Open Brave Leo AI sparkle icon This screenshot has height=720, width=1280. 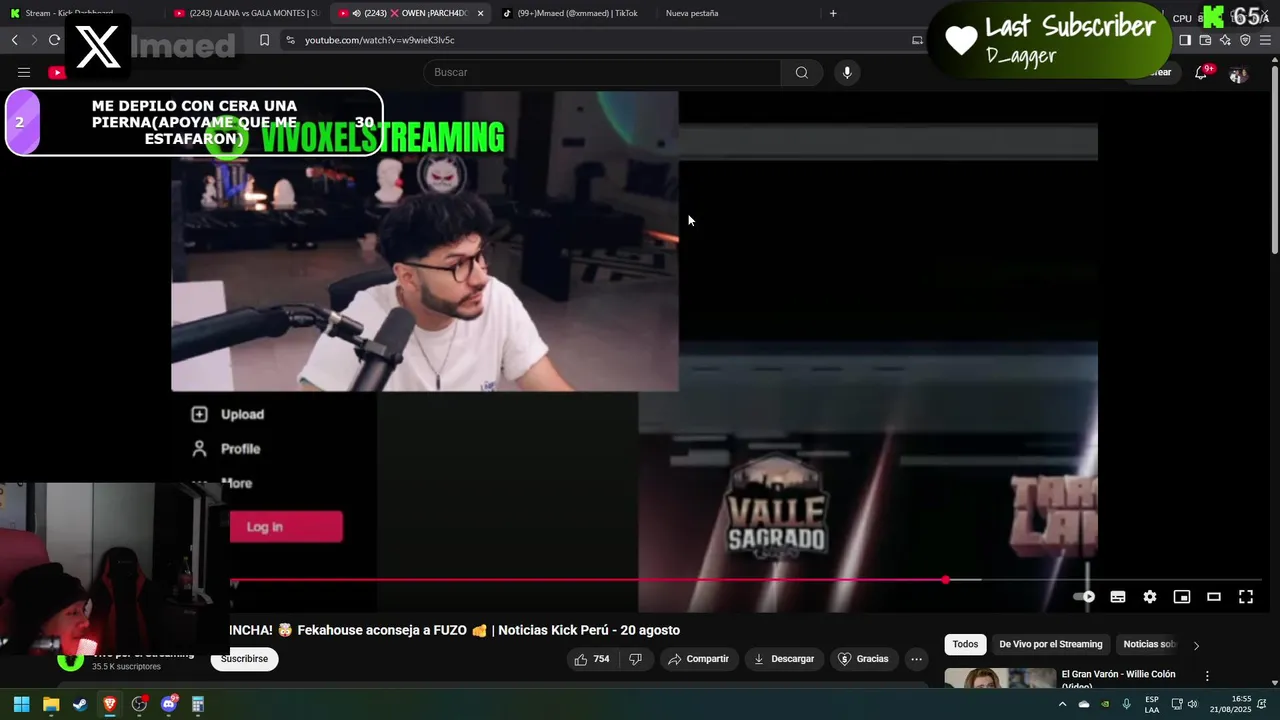1225,40
